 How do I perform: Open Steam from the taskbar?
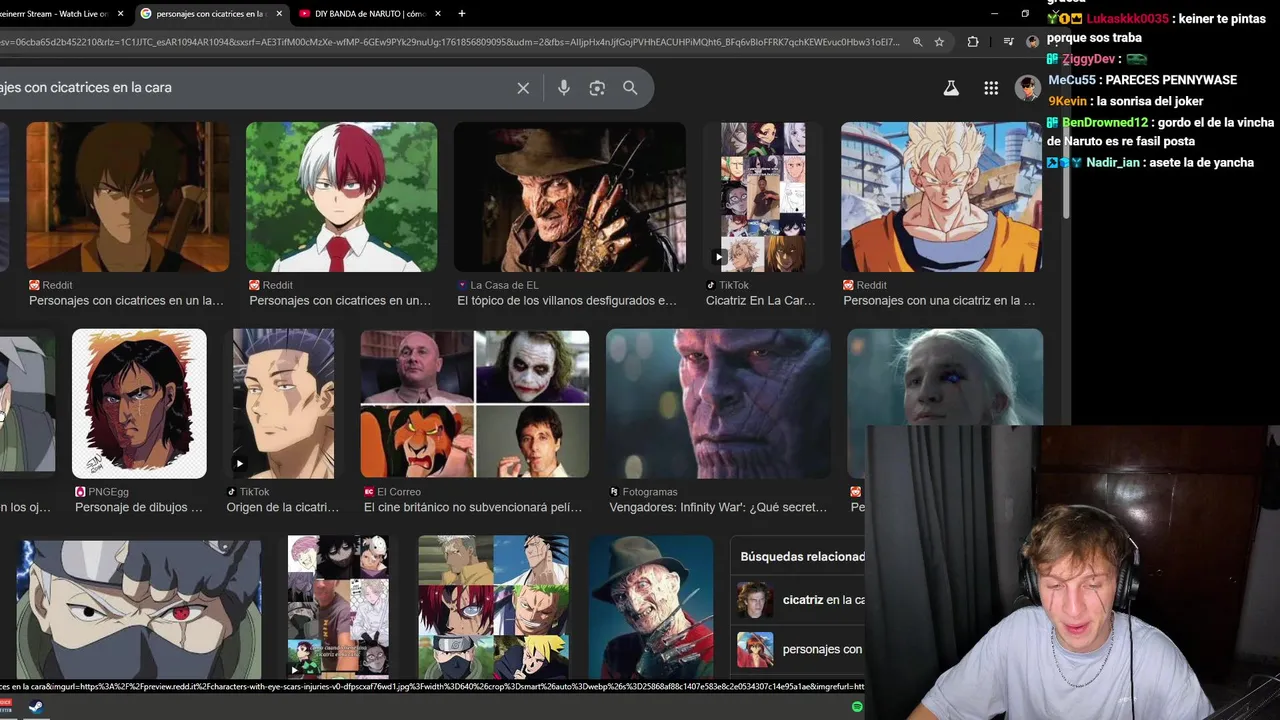35,707
